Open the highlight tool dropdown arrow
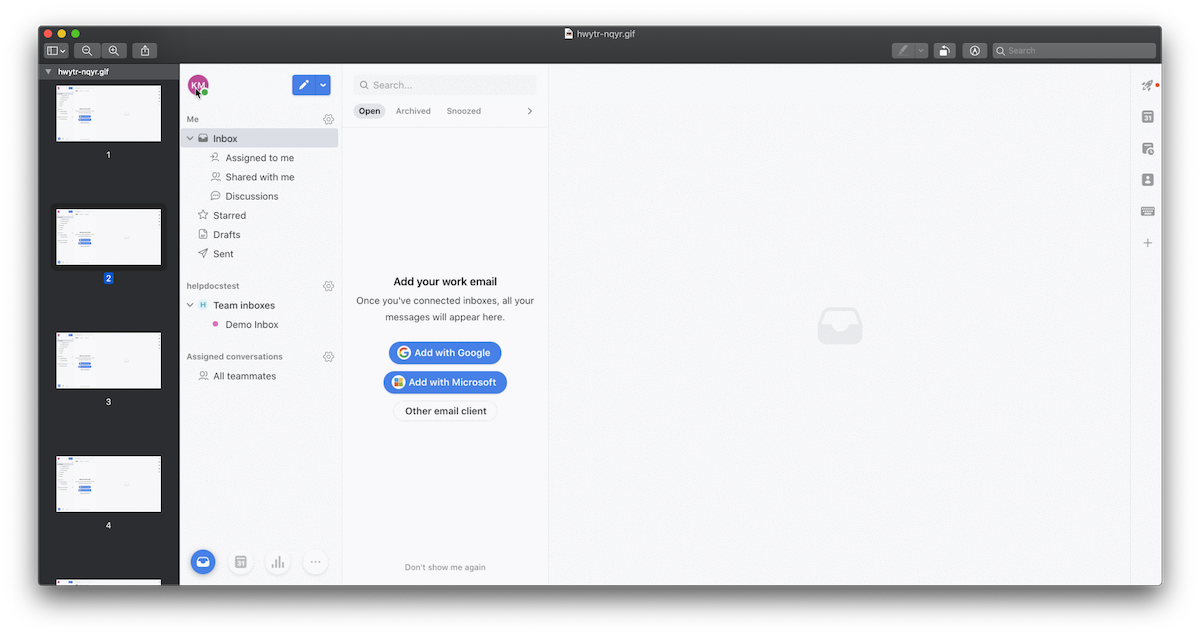Image resolution: width=1200 pixels, height=636 pixels. 921,50
